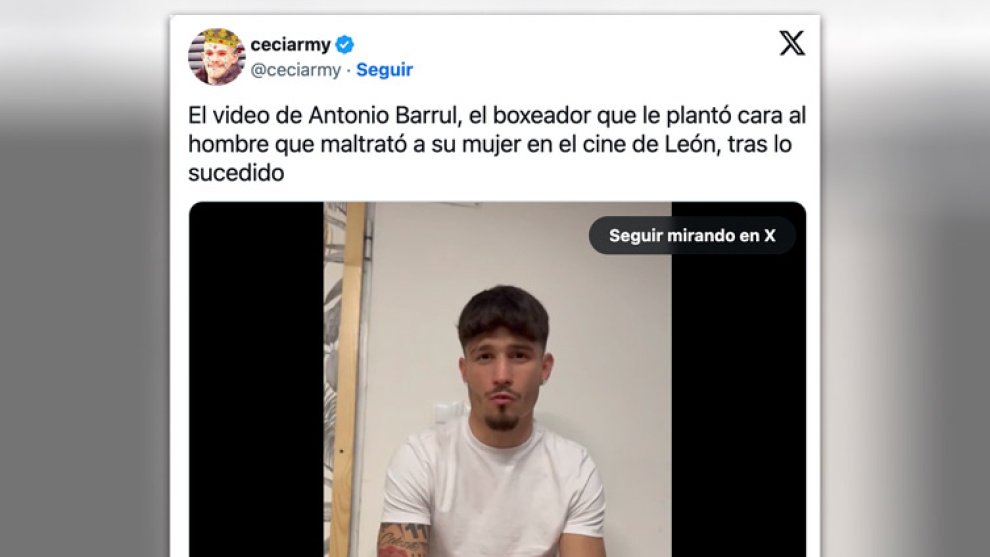990x557 pixels.
Task: Click the dot separator before Seguir
Action: pos(349,70)
